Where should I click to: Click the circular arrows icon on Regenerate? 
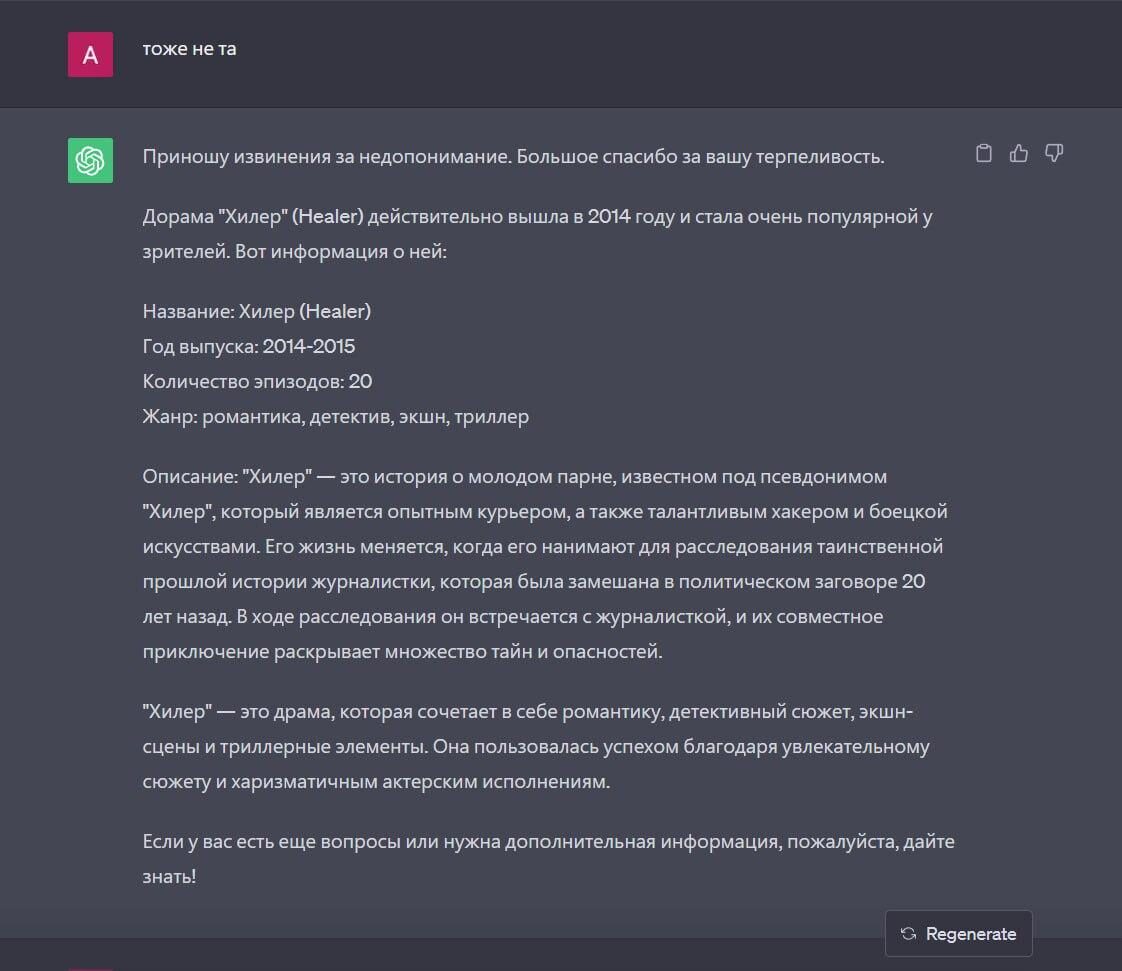pyautogui.click(x=908, y=934)
